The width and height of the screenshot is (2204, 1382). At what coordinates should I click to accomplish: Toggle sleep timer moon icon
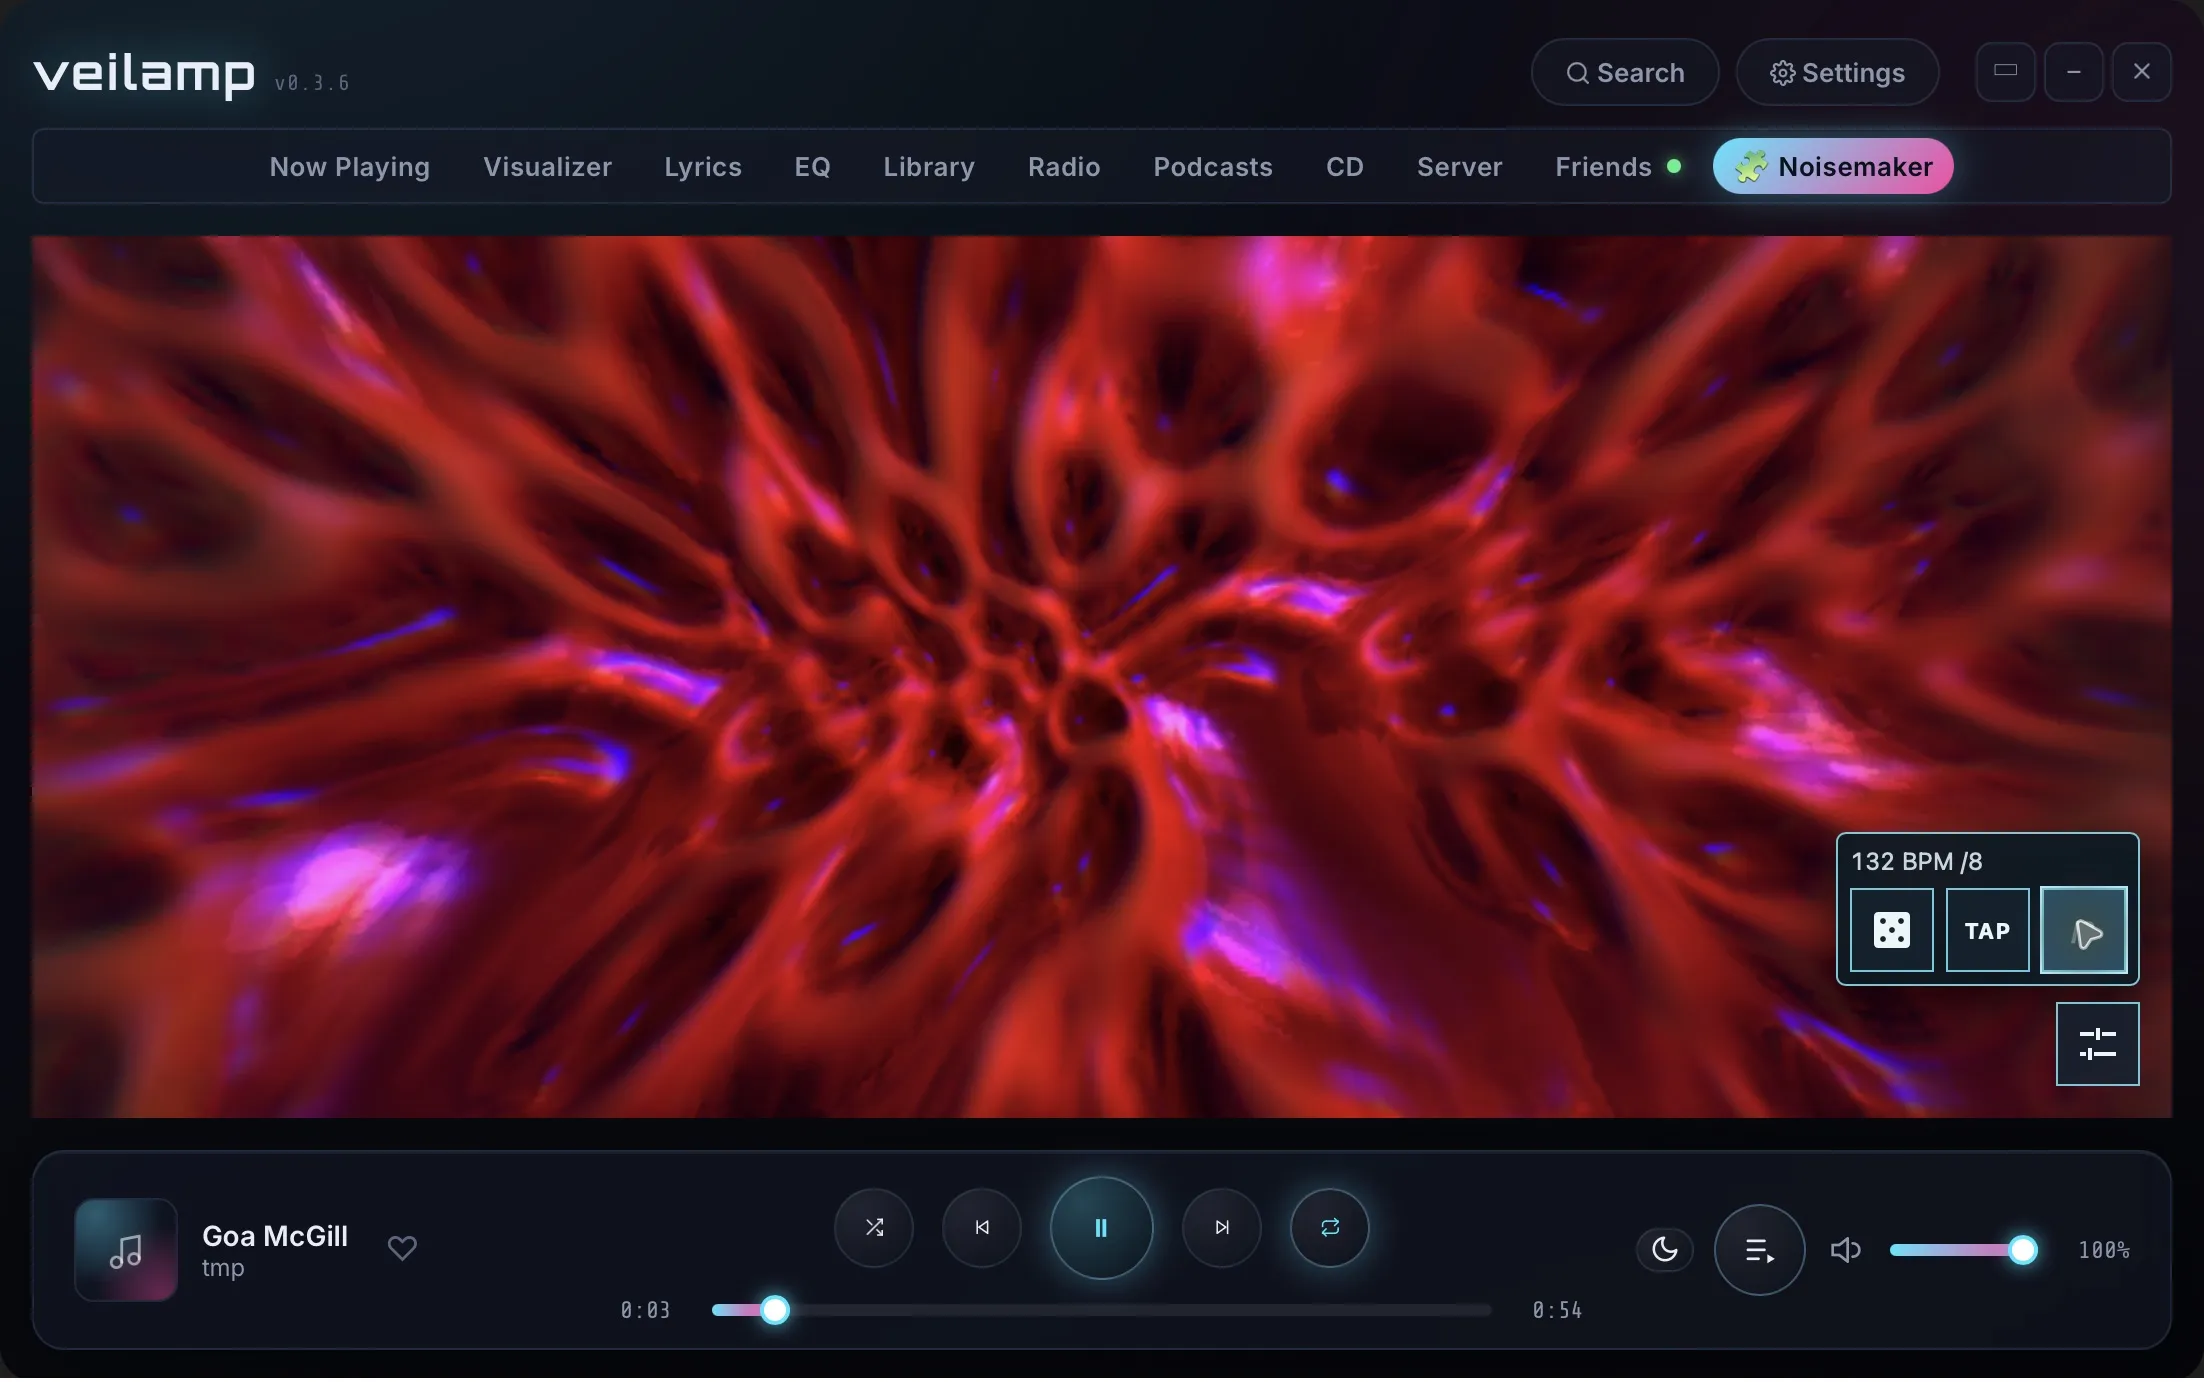[1665, 1251]
